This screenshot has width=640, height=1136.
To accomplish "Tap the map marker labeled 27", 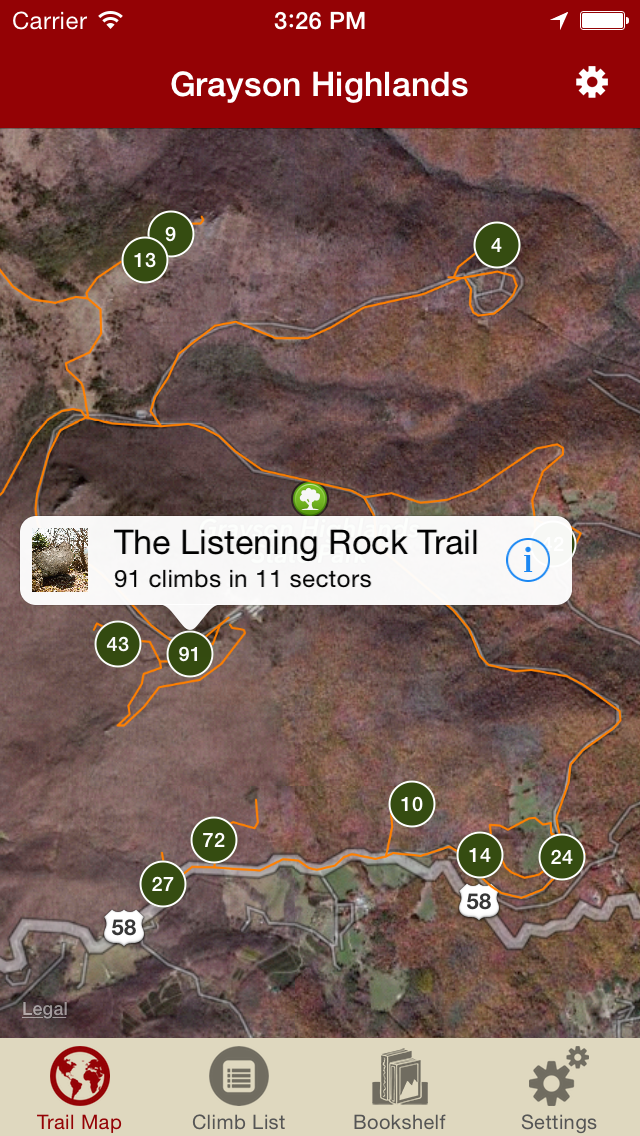I will pos(163,884).
